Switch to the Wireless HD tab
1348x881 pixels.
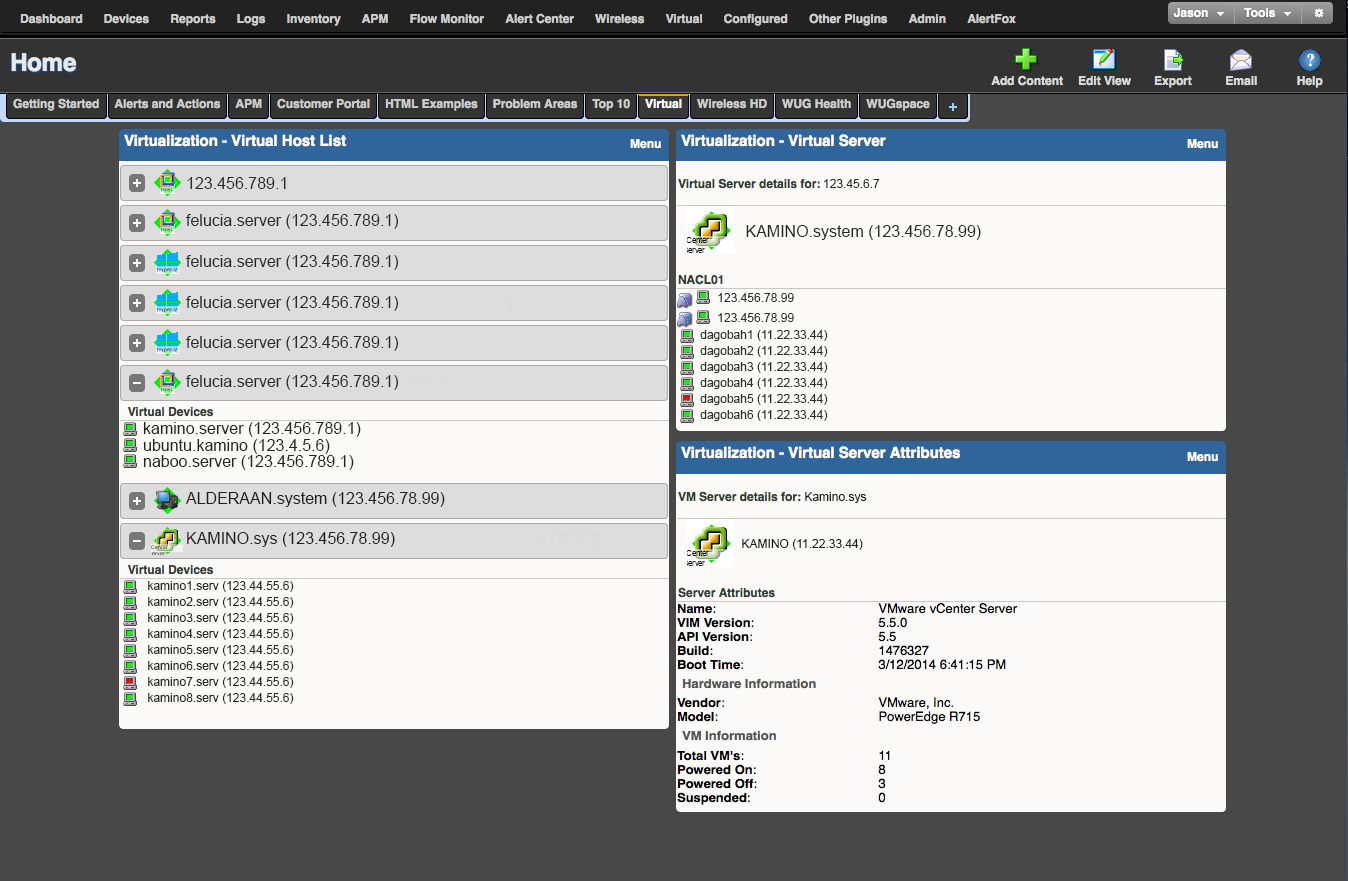point(732,105)
